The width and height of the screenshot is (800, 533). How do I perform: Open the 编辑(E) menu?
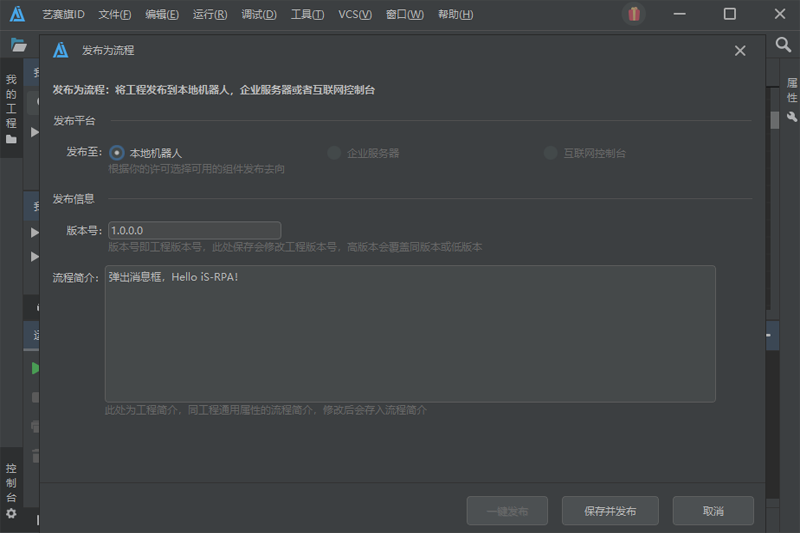pyautogui.click(x=162, y=14)
